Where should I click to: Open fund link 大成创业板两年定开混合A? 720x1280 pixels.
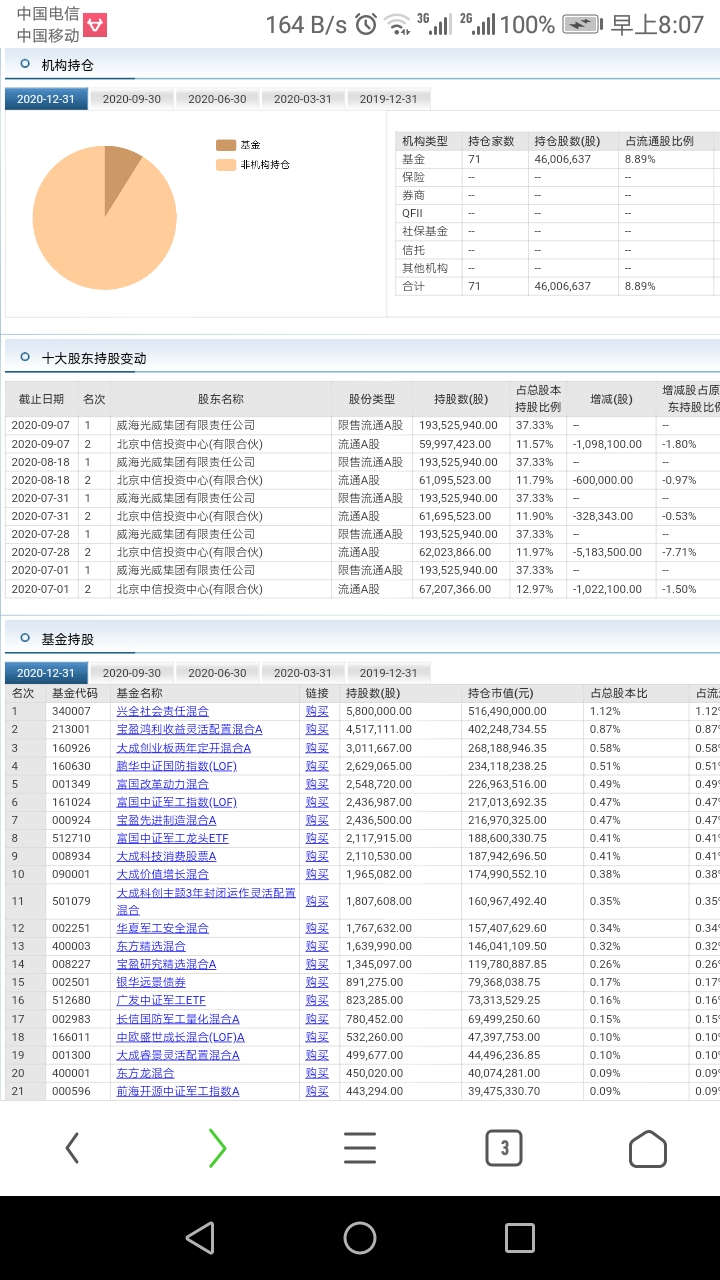184,747
